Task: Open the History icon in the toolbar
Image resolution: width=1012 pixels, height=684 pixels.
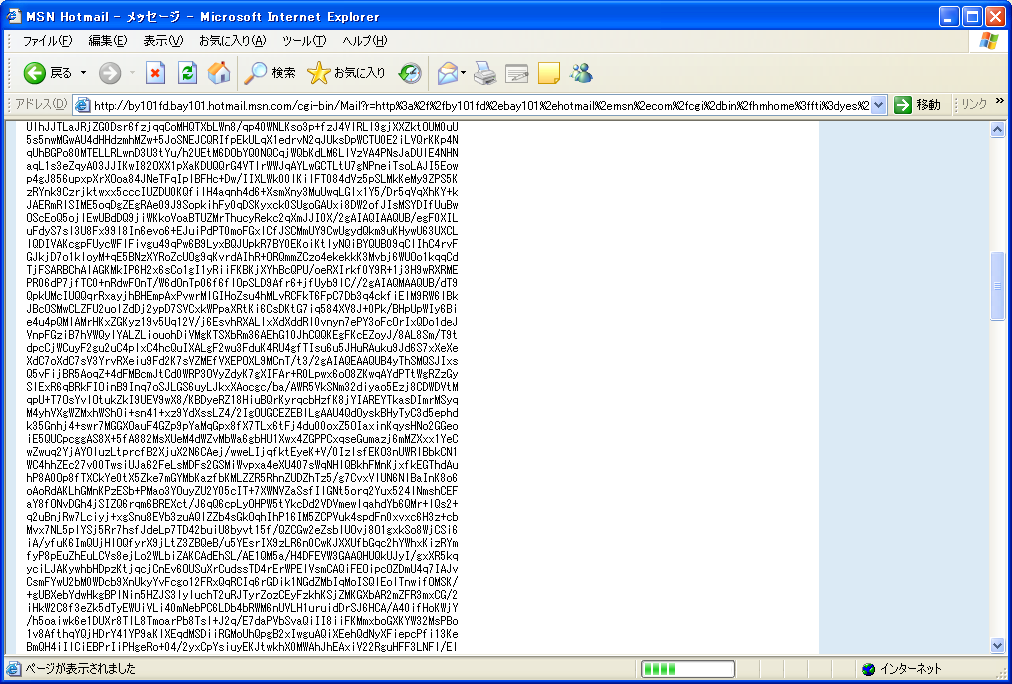Action: [410, 73]
